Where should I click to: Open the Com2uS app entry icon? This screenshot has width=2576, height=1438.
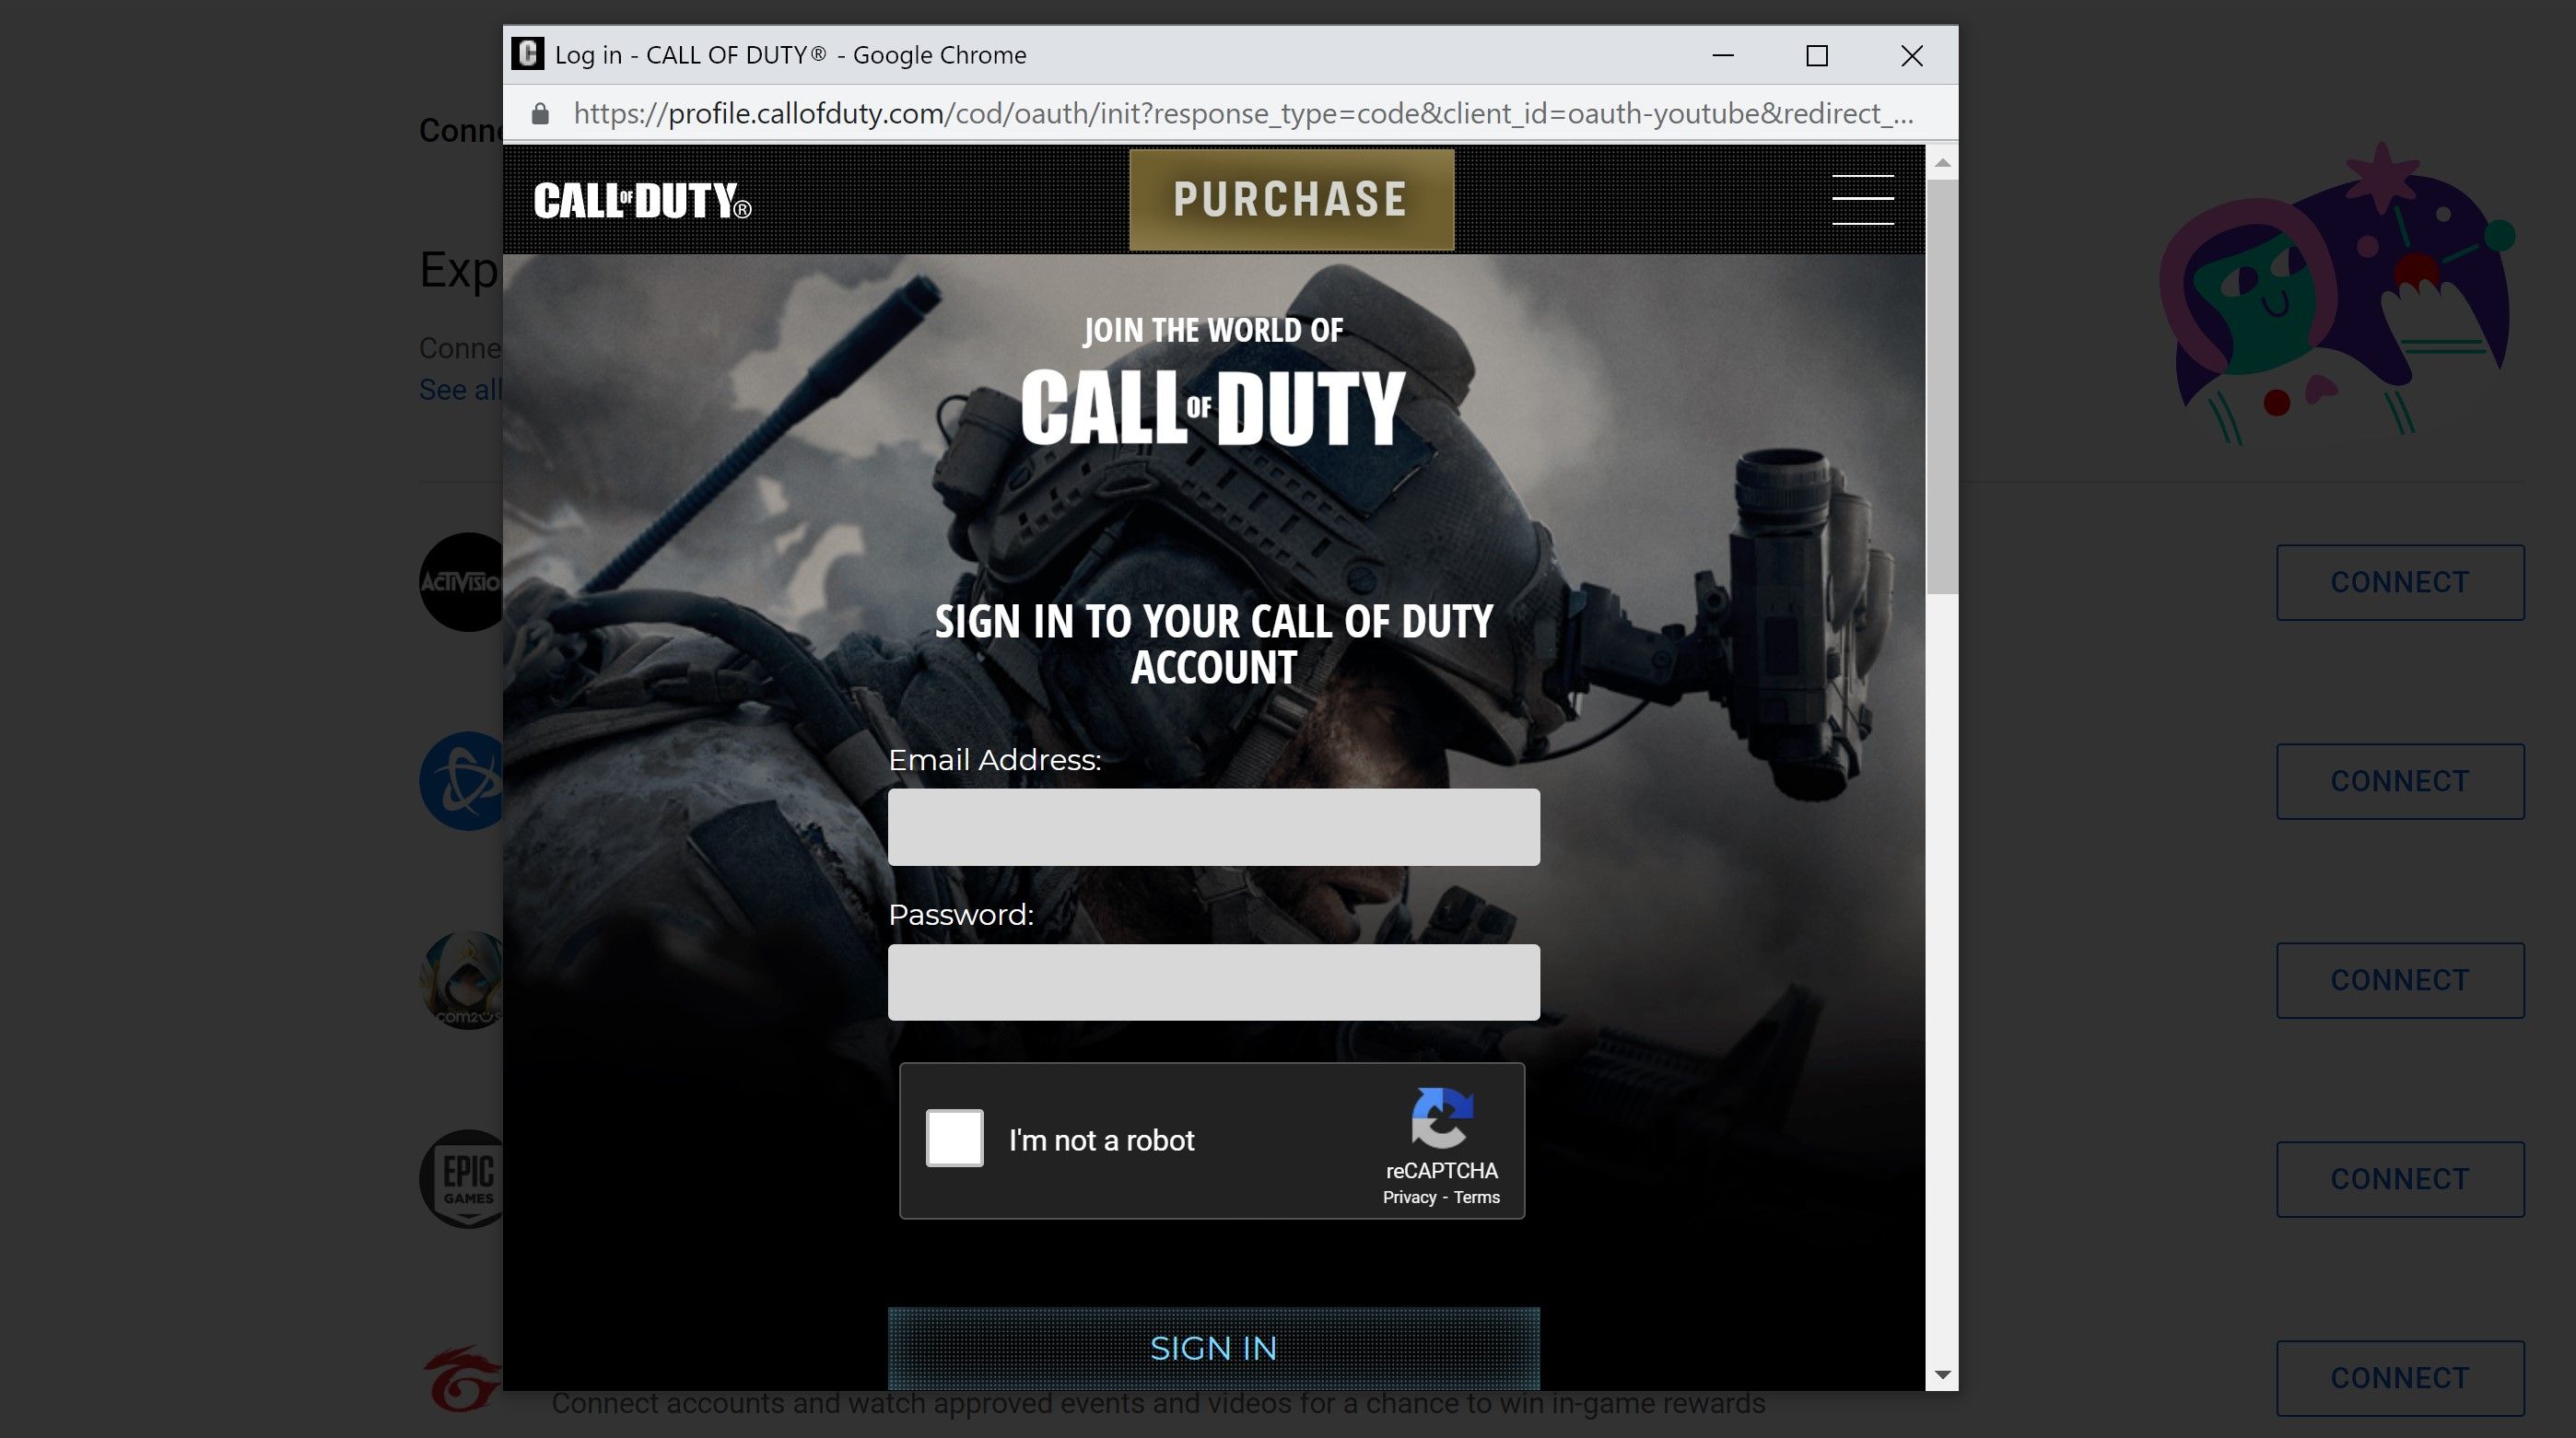point(463,980)
